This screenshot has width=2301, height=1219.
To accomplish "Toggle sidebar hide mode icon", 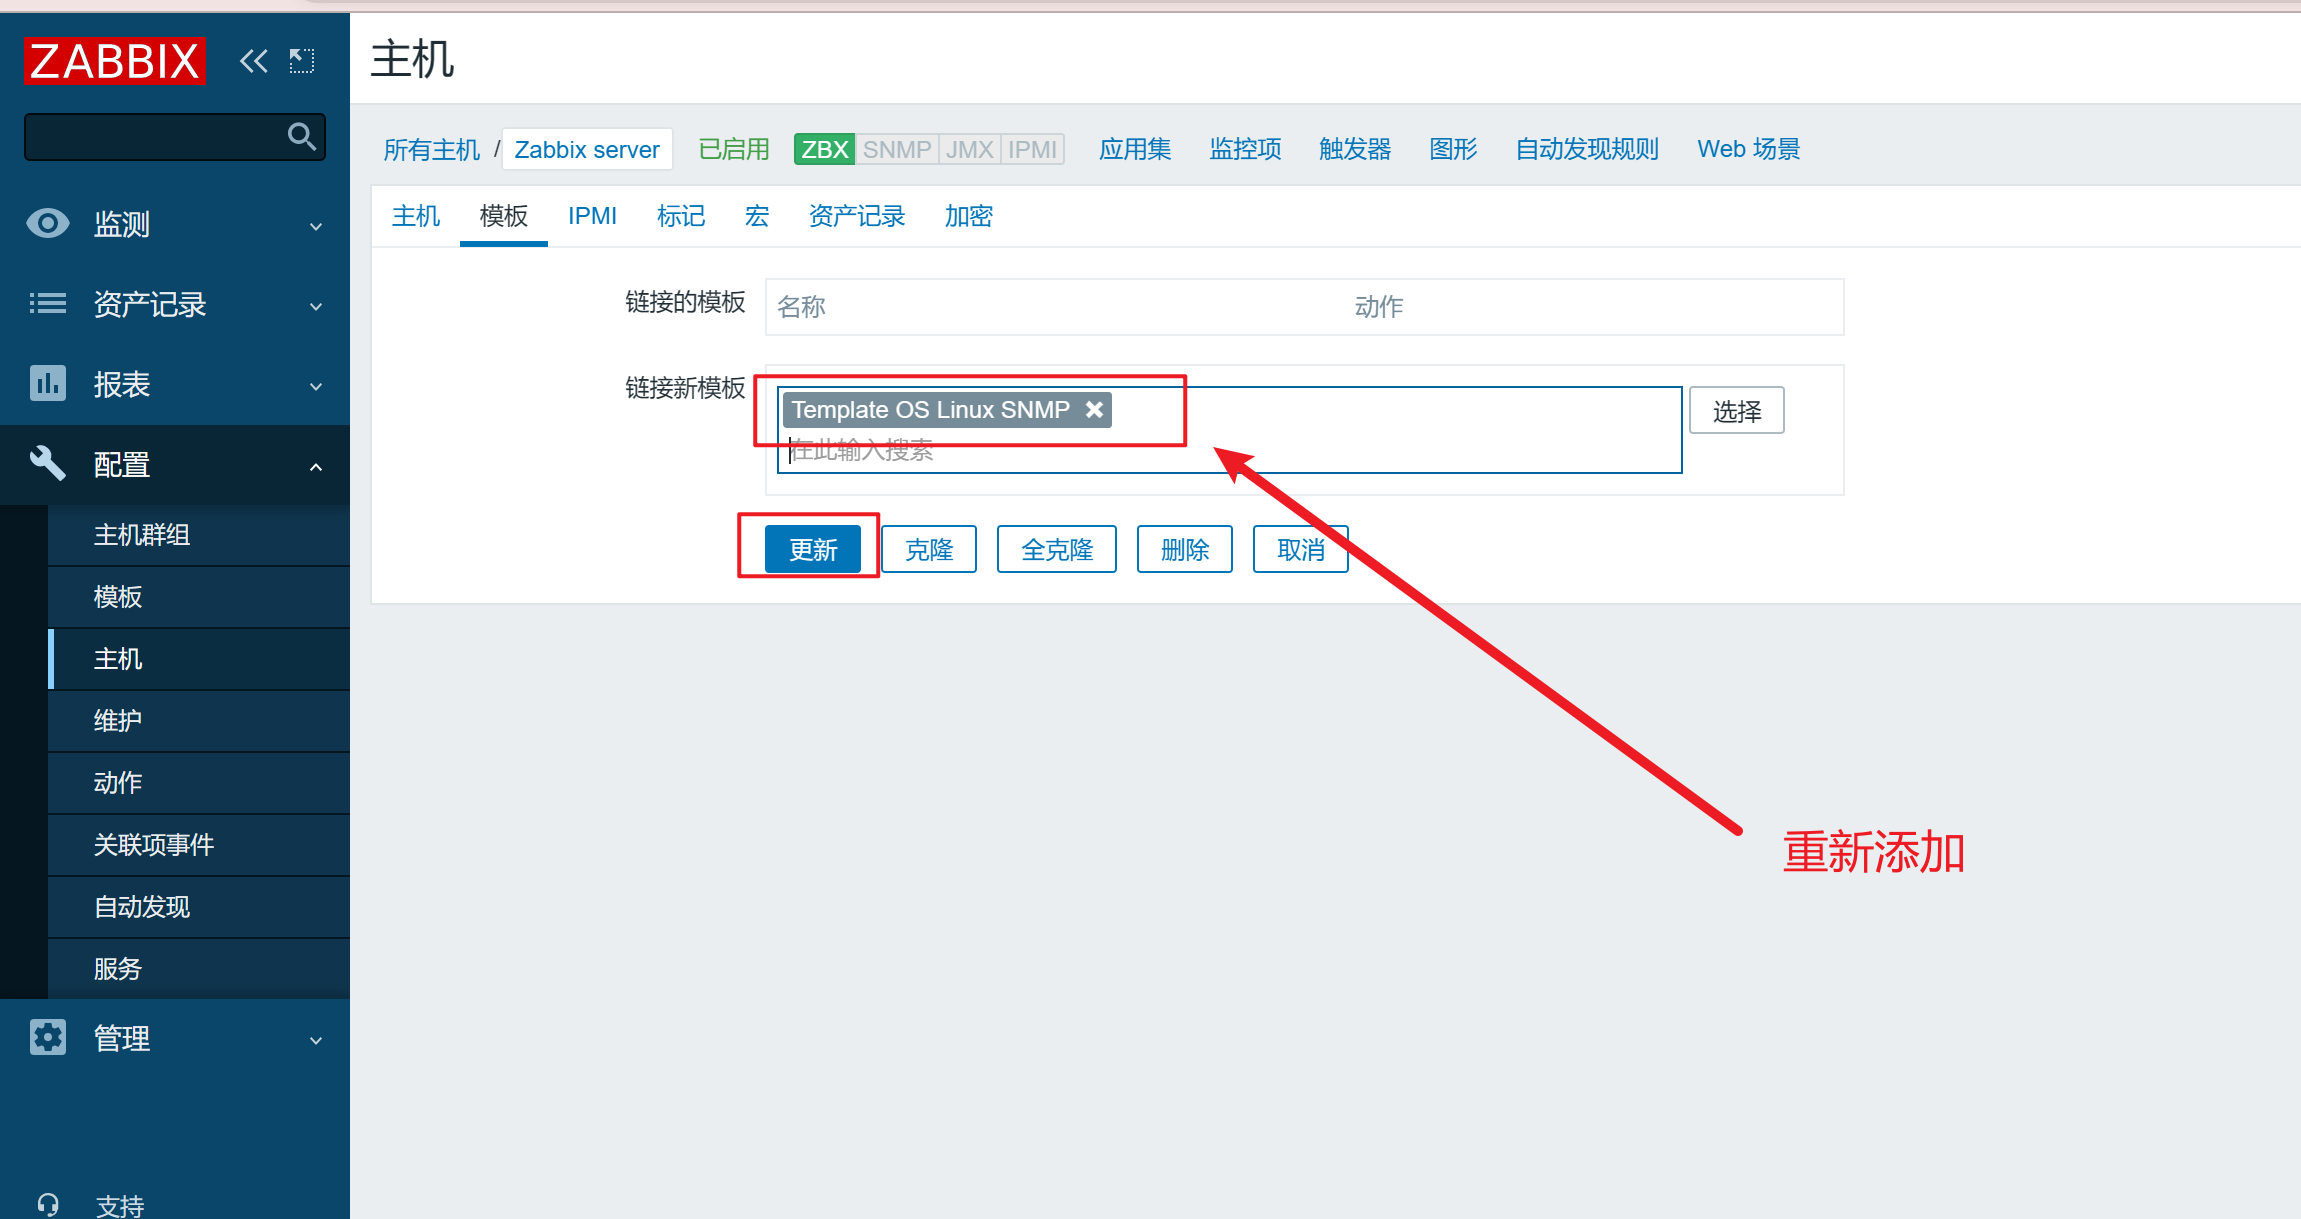I will (x=302, y=62).
